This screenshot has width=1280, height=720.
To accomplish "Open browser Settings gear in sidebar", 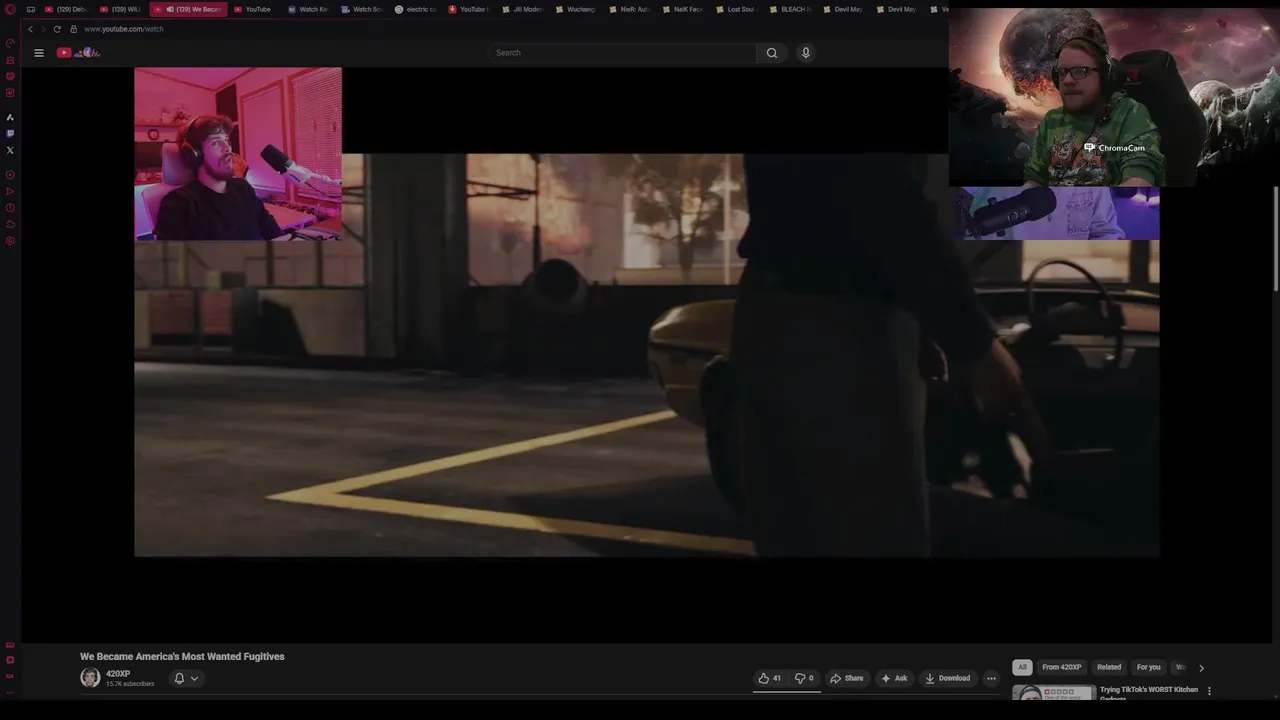I will click(x=10, y=241).
